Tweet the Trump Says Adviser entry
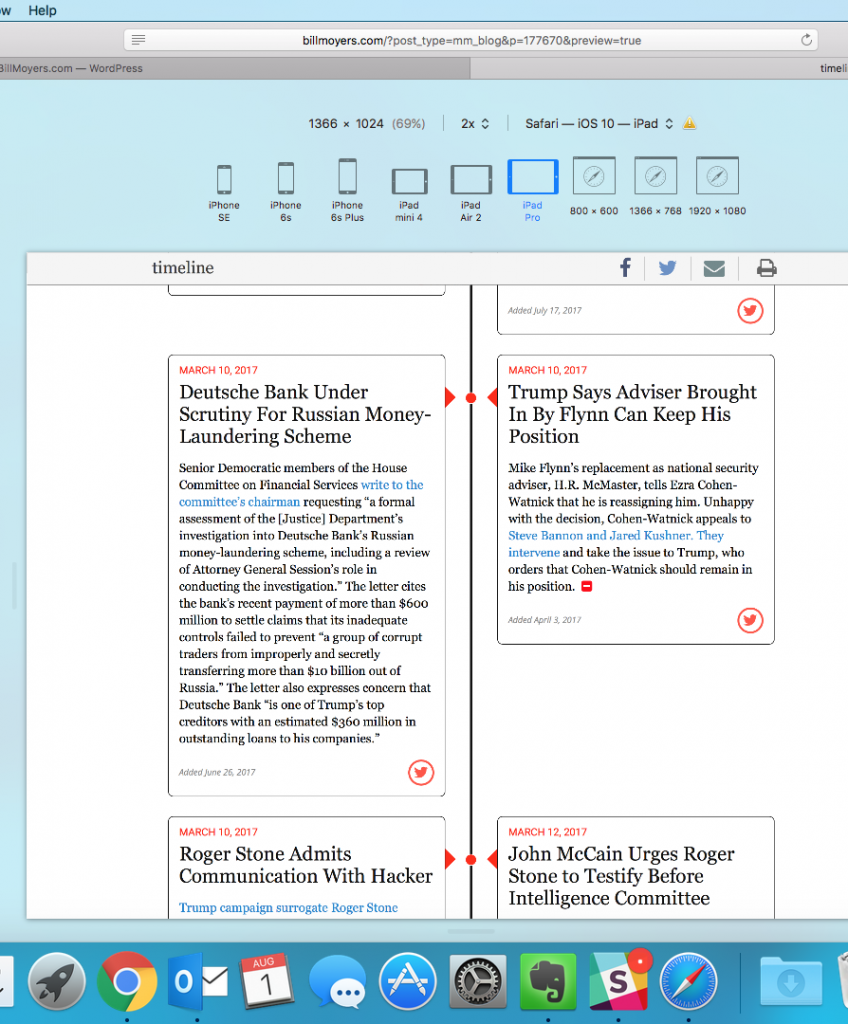The height and width of the screenshot is (1024, 848). tap(750, 620)
